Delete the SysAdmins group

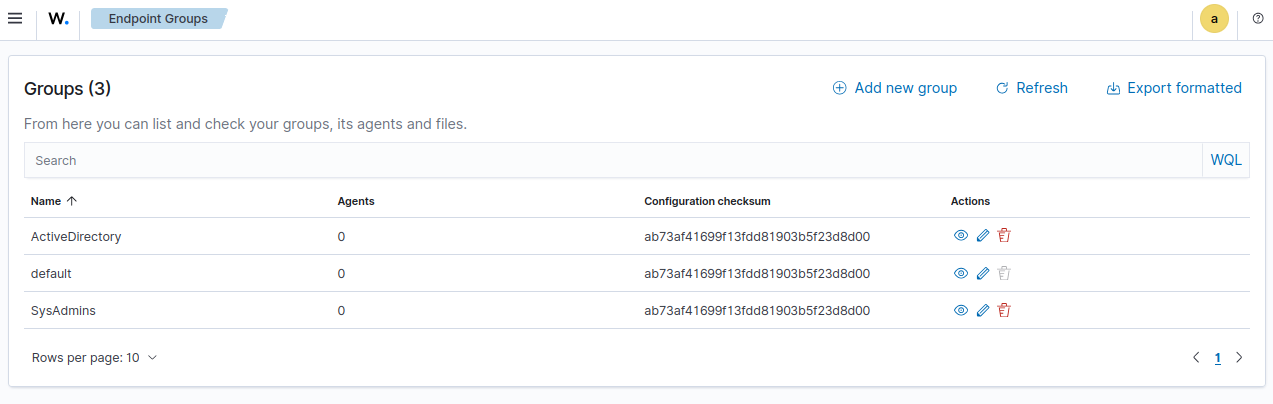click(1005, 310)
